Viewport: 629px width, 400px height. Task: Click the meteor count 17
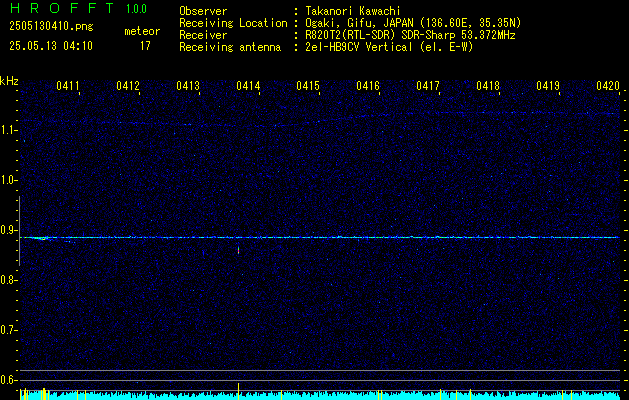145,46
